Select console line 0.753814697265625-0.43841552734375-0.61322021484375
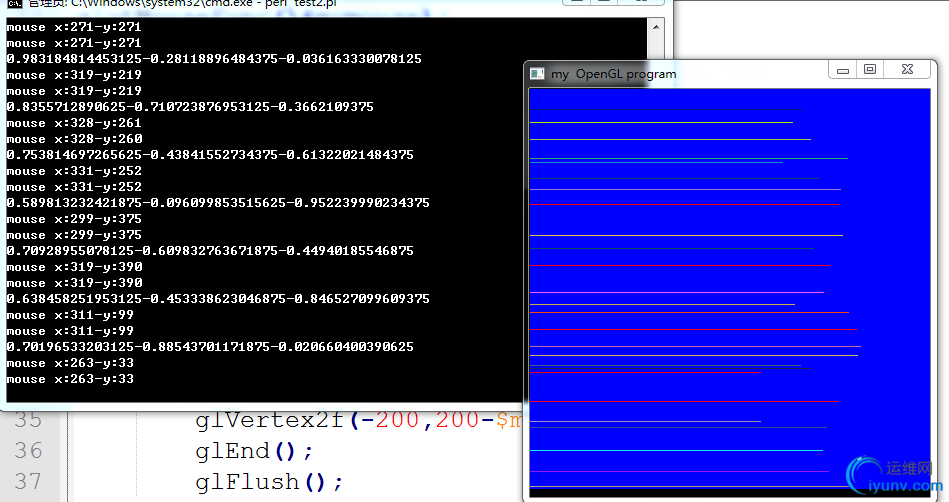This screenshot has width=949, height=502. (210, 154)
